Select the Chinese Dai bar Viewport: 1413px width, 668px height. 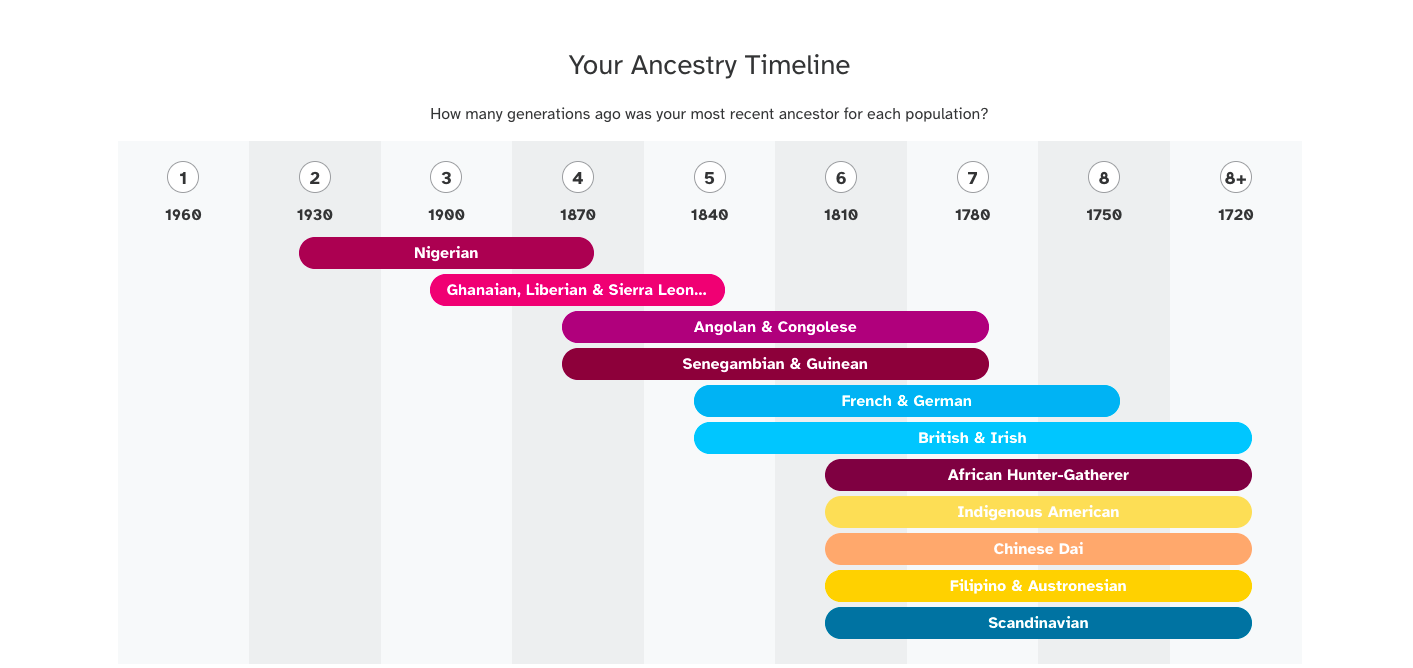(x=1038, y=549)
